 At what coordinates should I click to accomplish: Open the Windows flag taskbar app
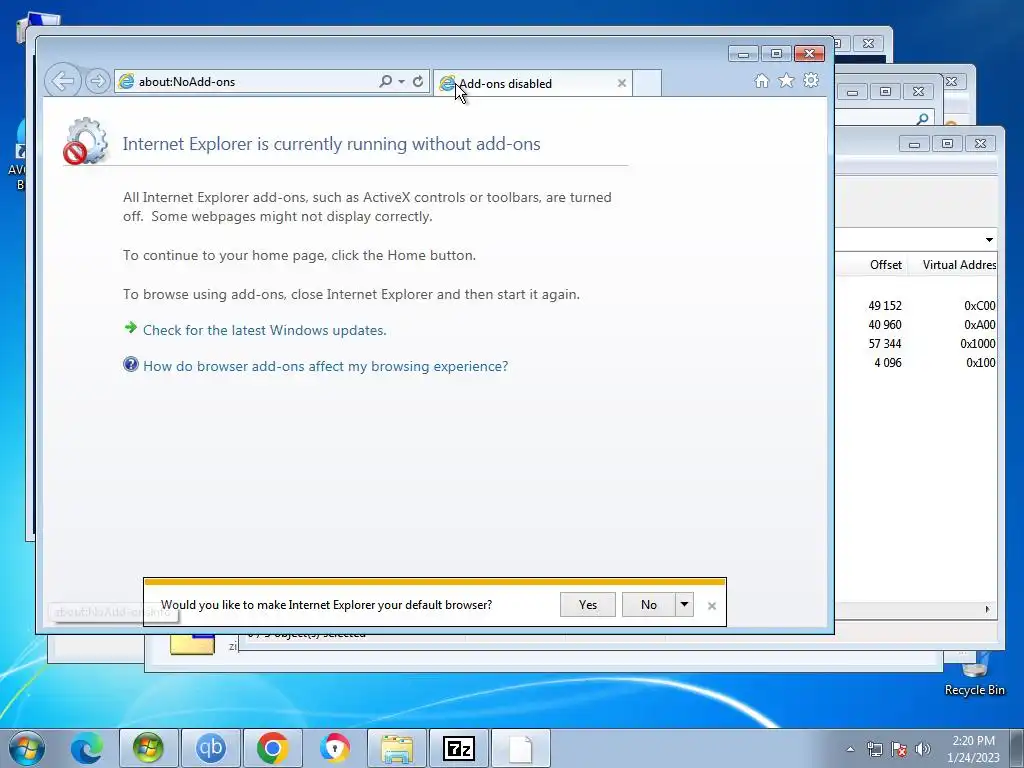pyautogui.click(x=148, y=748)
